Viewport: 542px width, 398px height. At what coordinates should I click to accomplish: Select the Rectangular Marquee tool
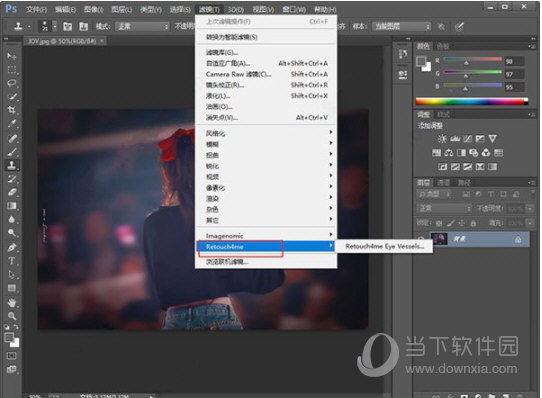pos(12,70)
